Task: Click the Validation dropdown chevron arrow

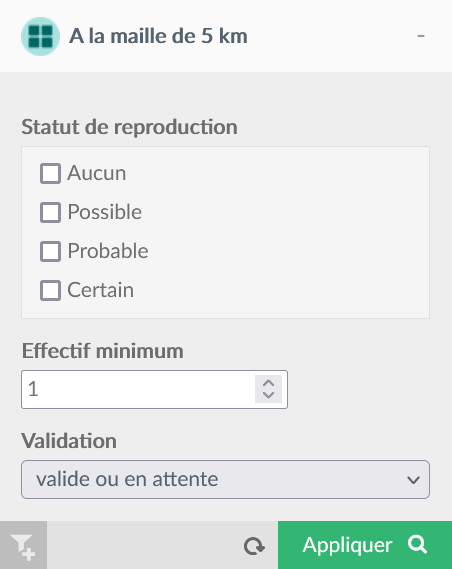Action: 413,480
